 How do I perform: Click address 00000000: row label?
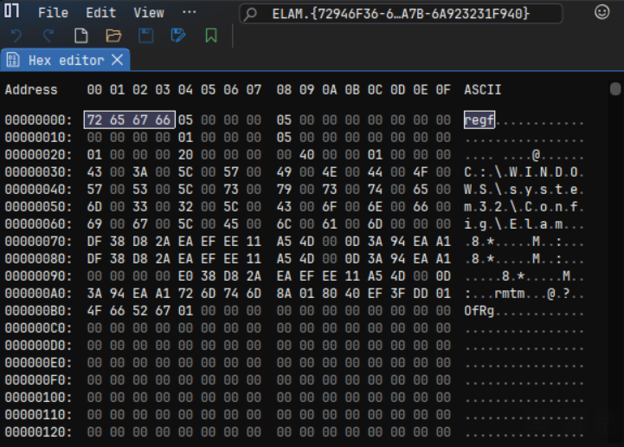coord(38,120)
